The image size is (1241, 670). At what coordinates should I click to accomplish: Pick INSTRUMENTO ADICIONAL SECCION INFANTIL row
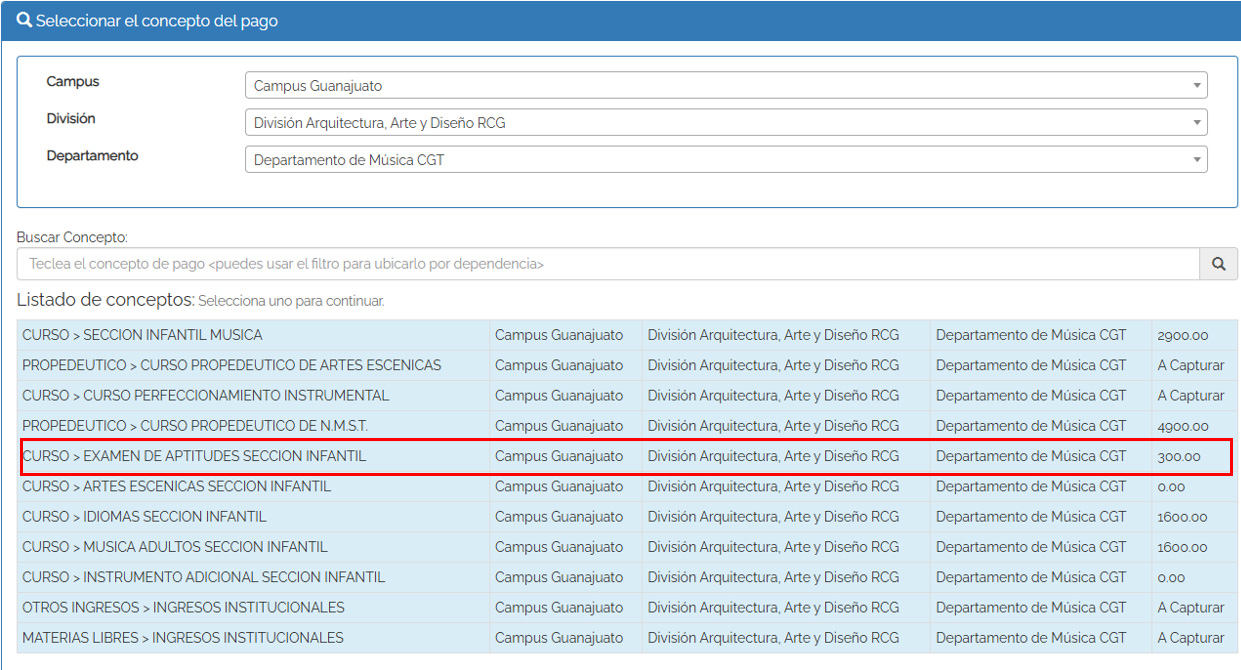203,578
